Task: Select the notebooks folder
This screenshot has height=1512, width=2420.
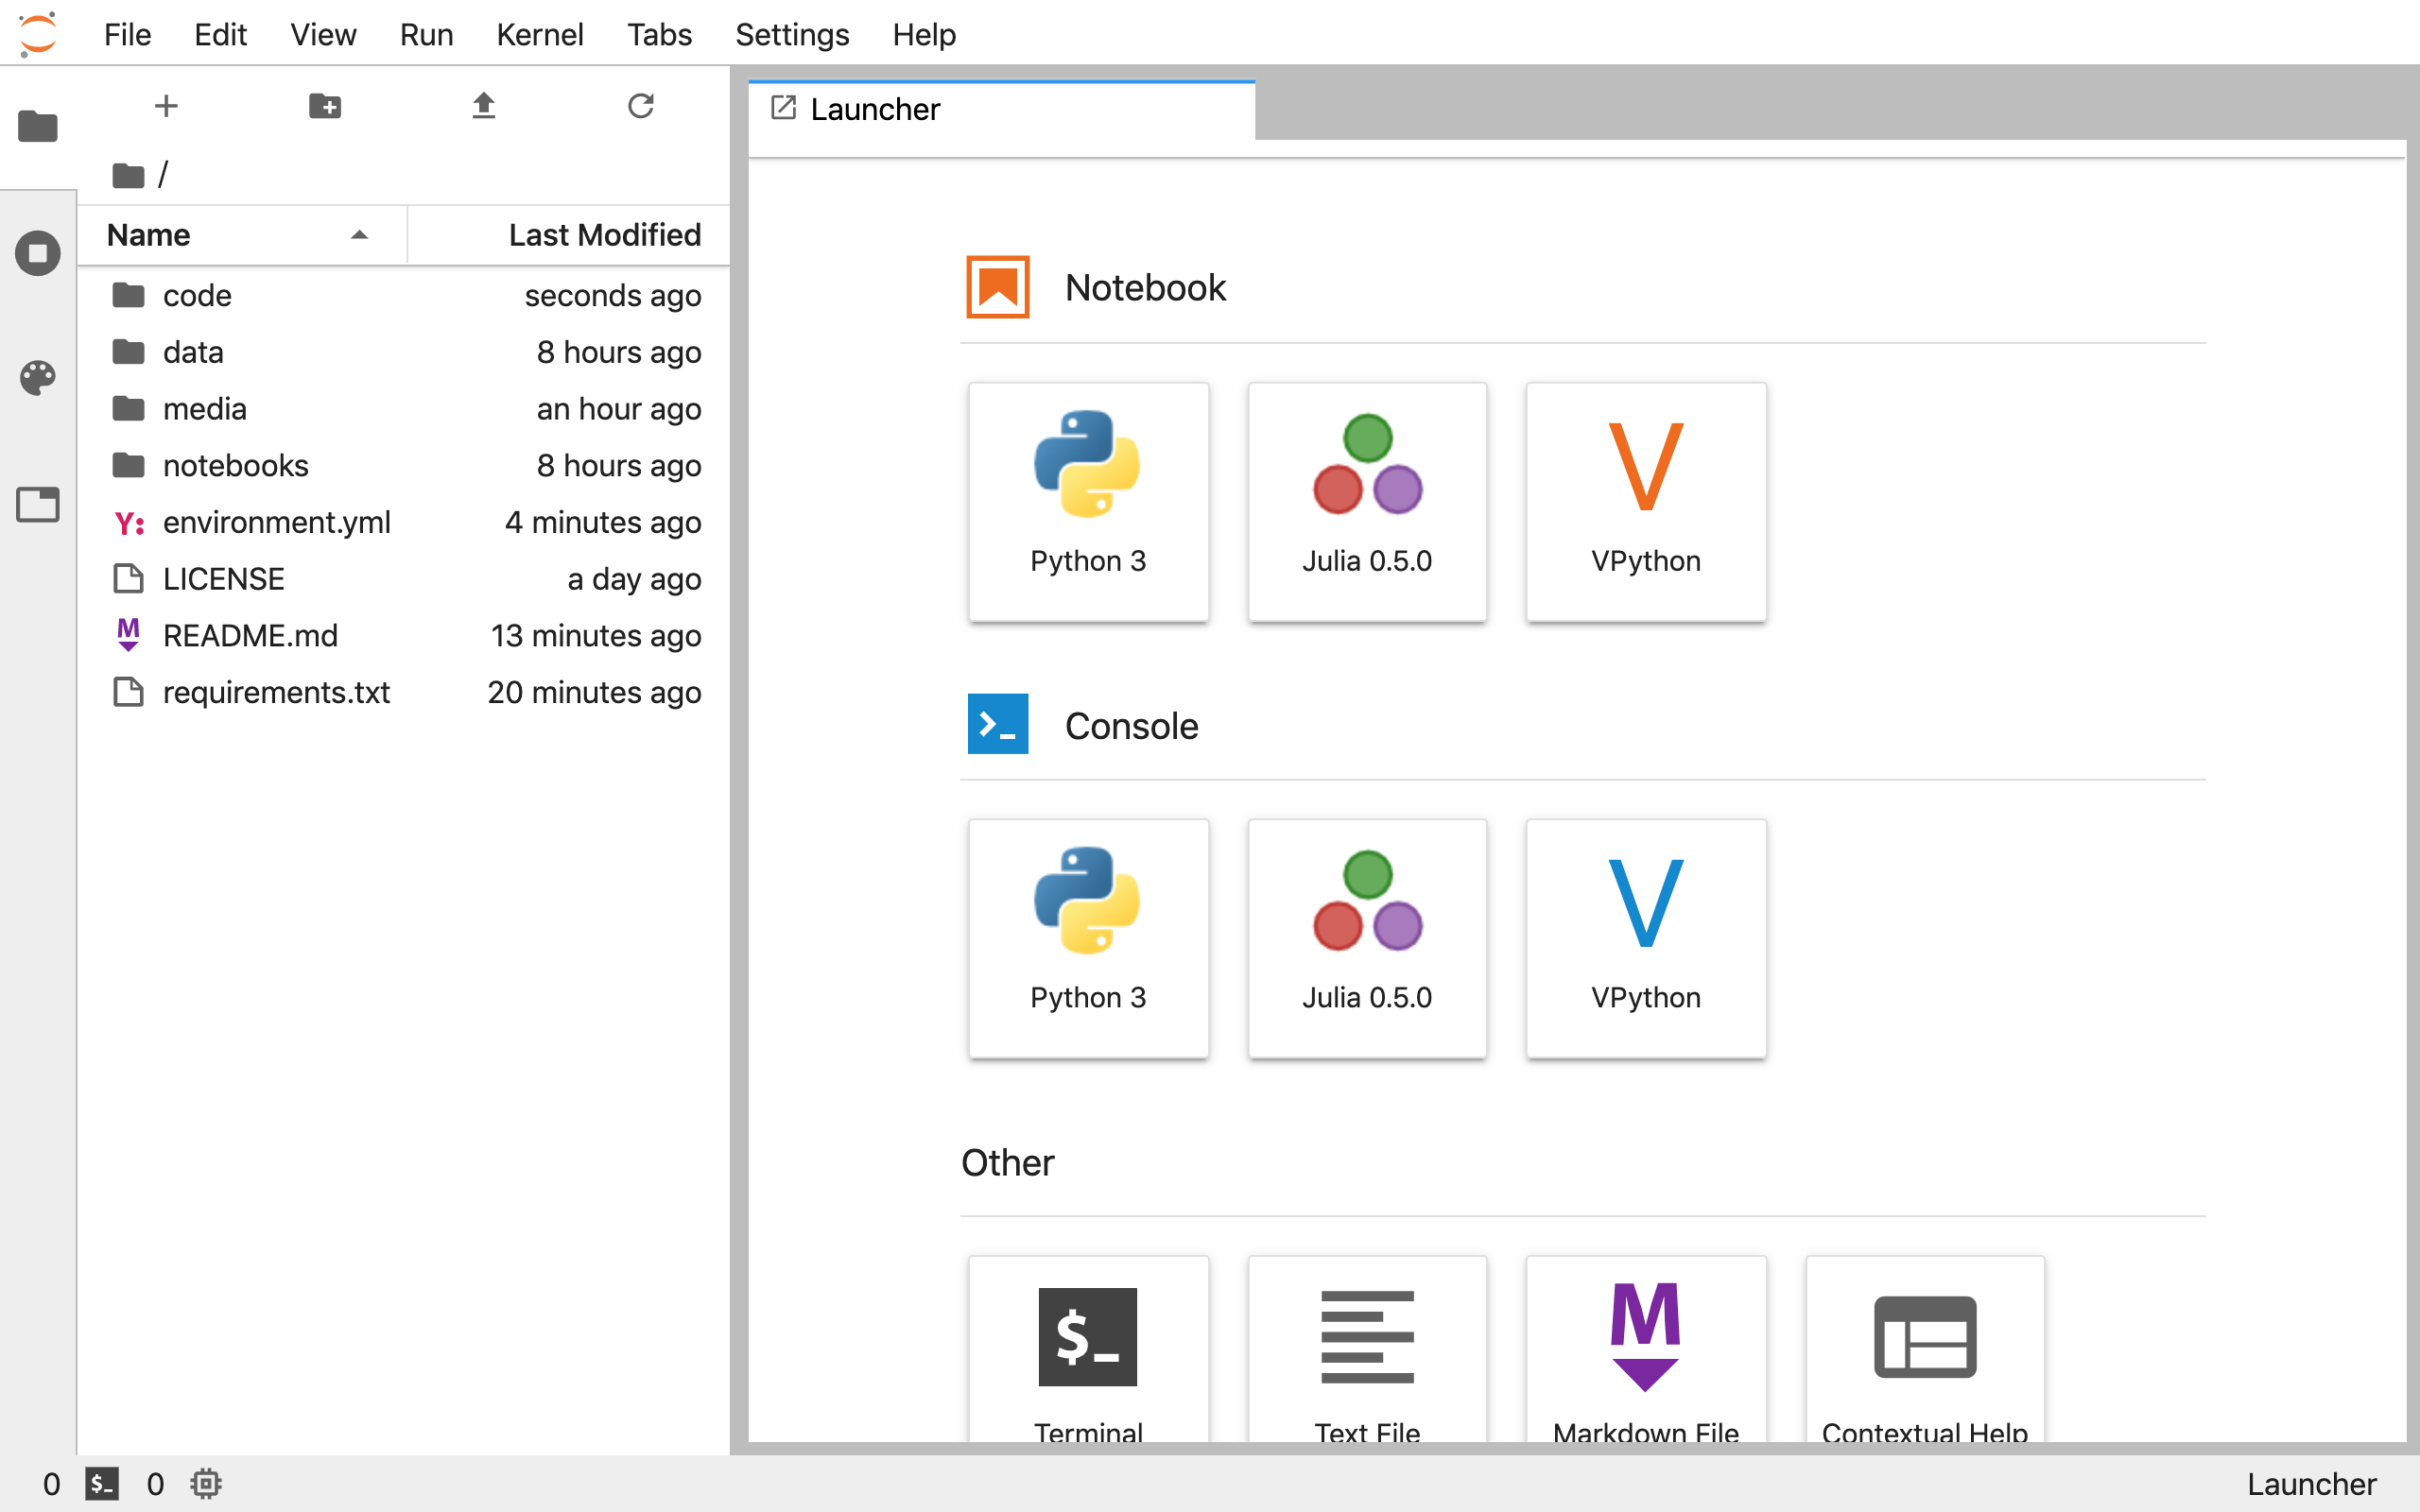Action: click(404, 466)
